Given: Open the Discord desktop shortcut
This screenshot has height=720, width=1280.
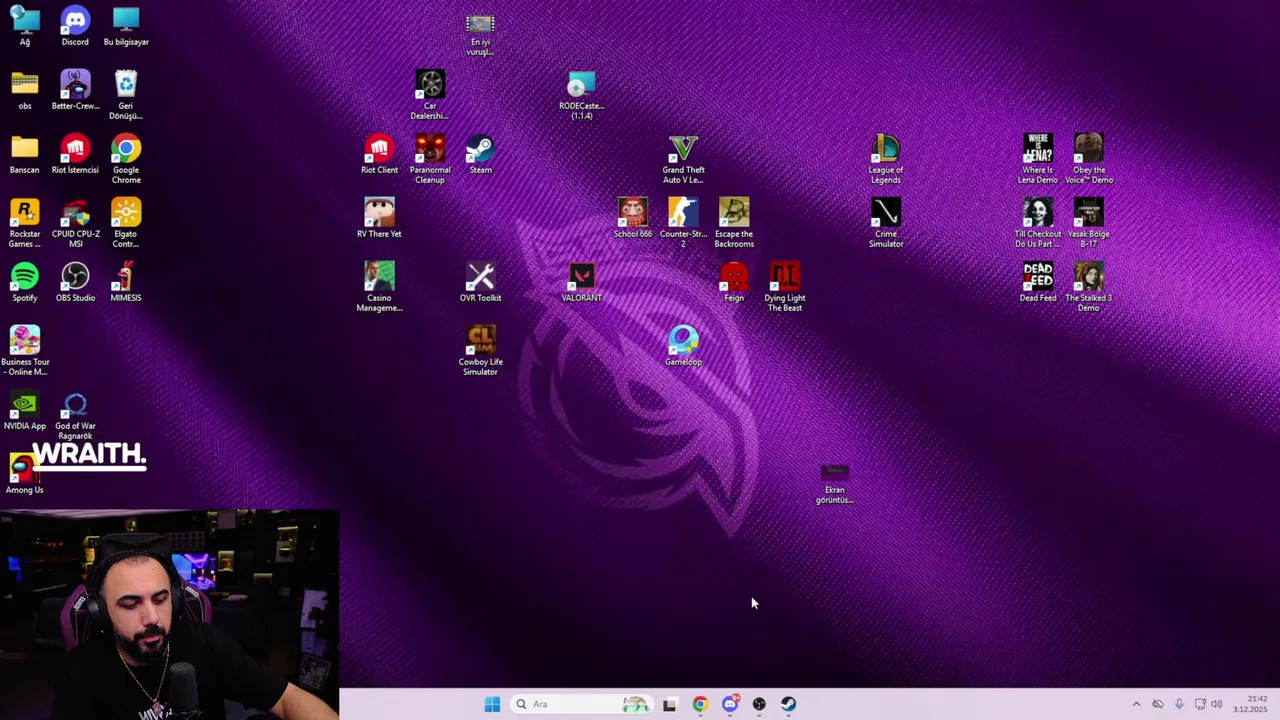Looking at the screenshot, I should [75, 26].
